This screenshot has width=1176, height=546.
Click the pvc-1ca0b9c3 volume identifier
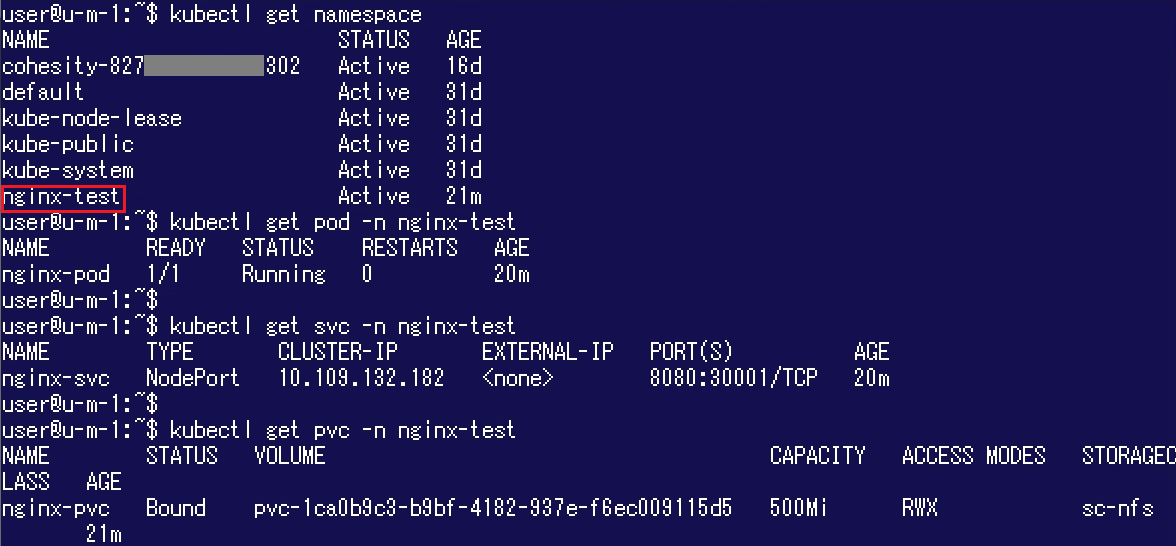pos(493,508)
